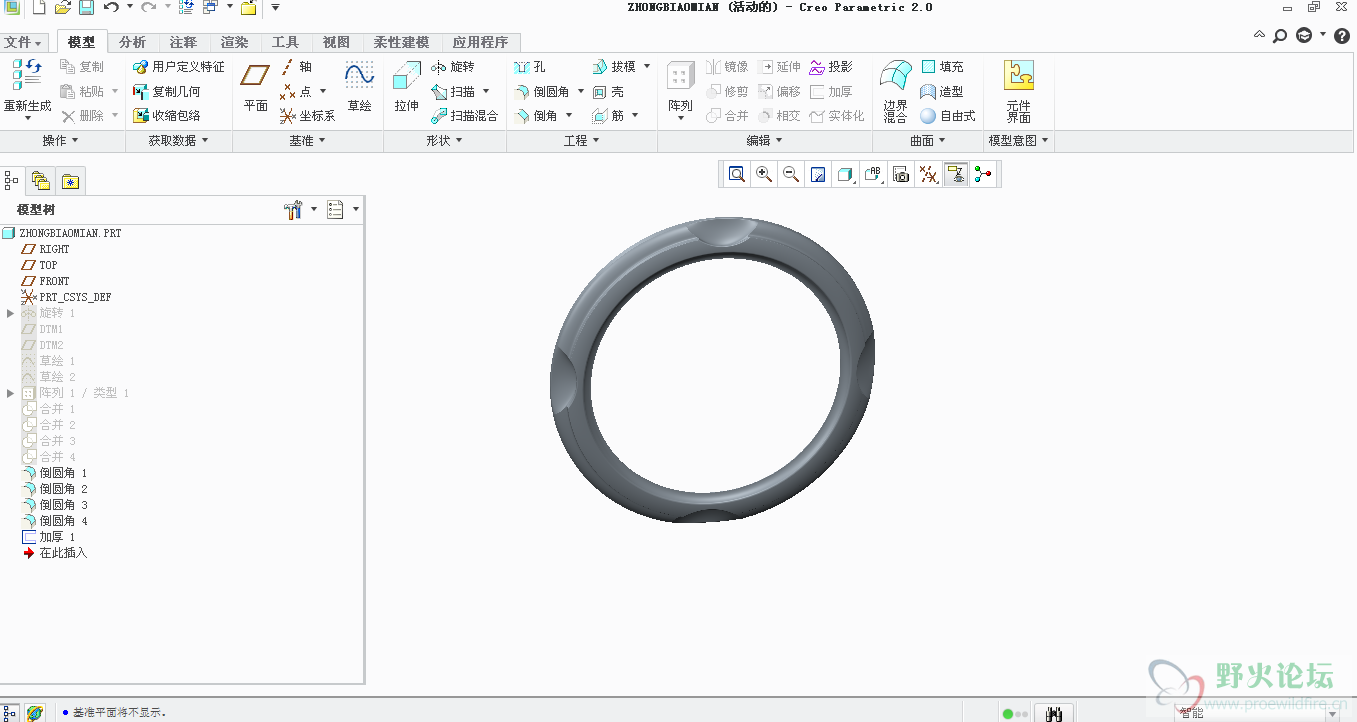Click the Repaint icon in graphics toolbar
This screenshot has width=1357, height=722.
pos(818,175)
